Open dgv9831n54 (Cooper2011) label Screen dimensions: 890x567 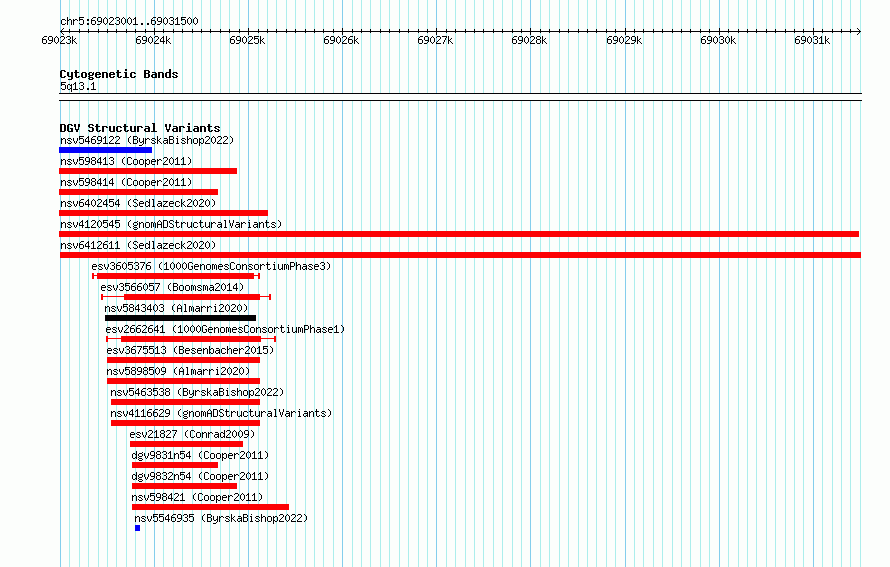click(x=200, y=455)
